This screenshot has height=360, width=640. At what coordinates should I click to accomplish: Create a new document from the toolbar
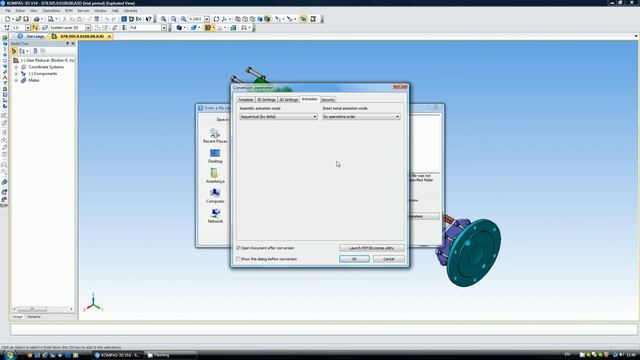coord(7,19)
